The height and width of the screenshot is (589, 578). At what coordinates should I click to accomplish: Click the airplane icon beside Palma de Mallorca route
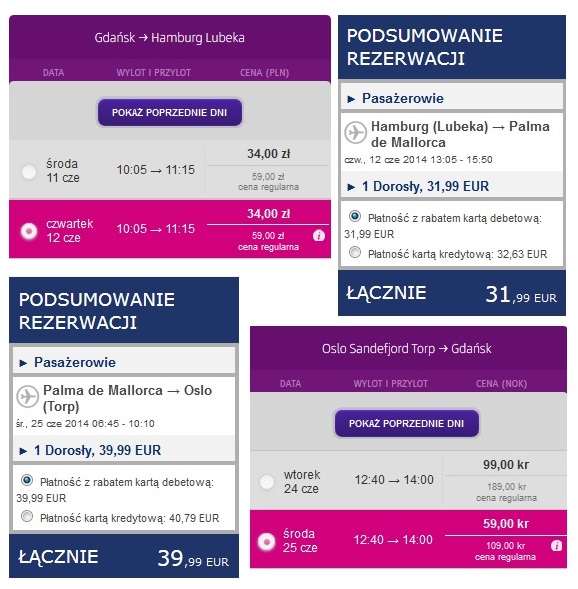(27, 396)
